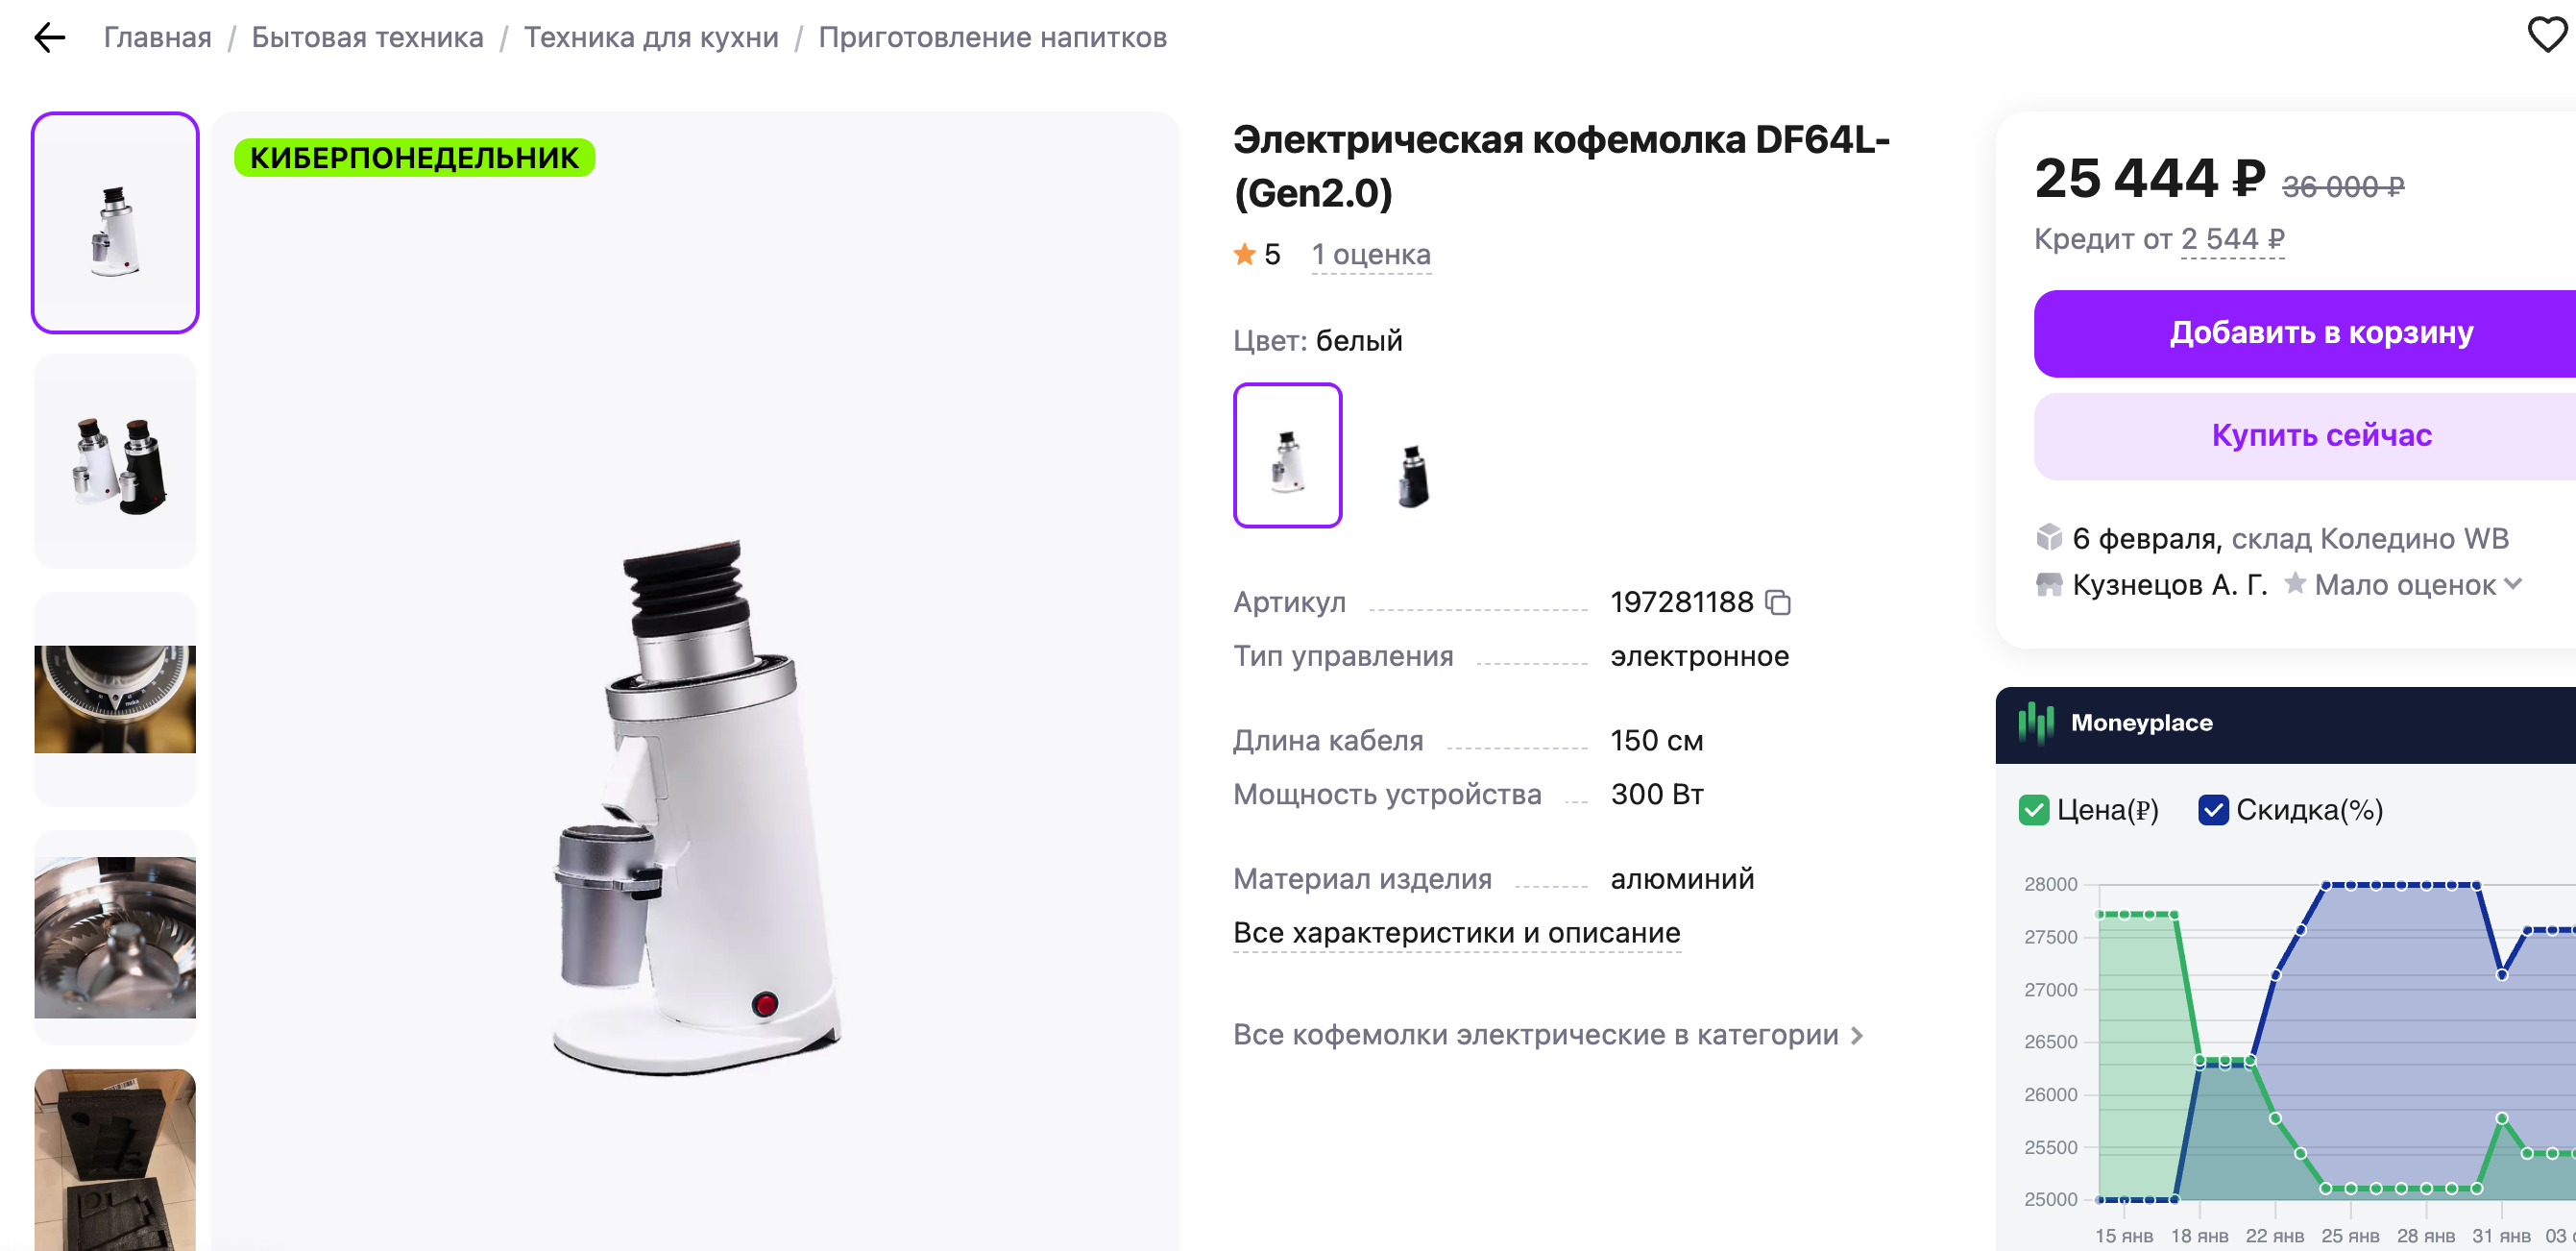
Task: Click Добавить в корзину button
Action: click(x=2321, y=333)
